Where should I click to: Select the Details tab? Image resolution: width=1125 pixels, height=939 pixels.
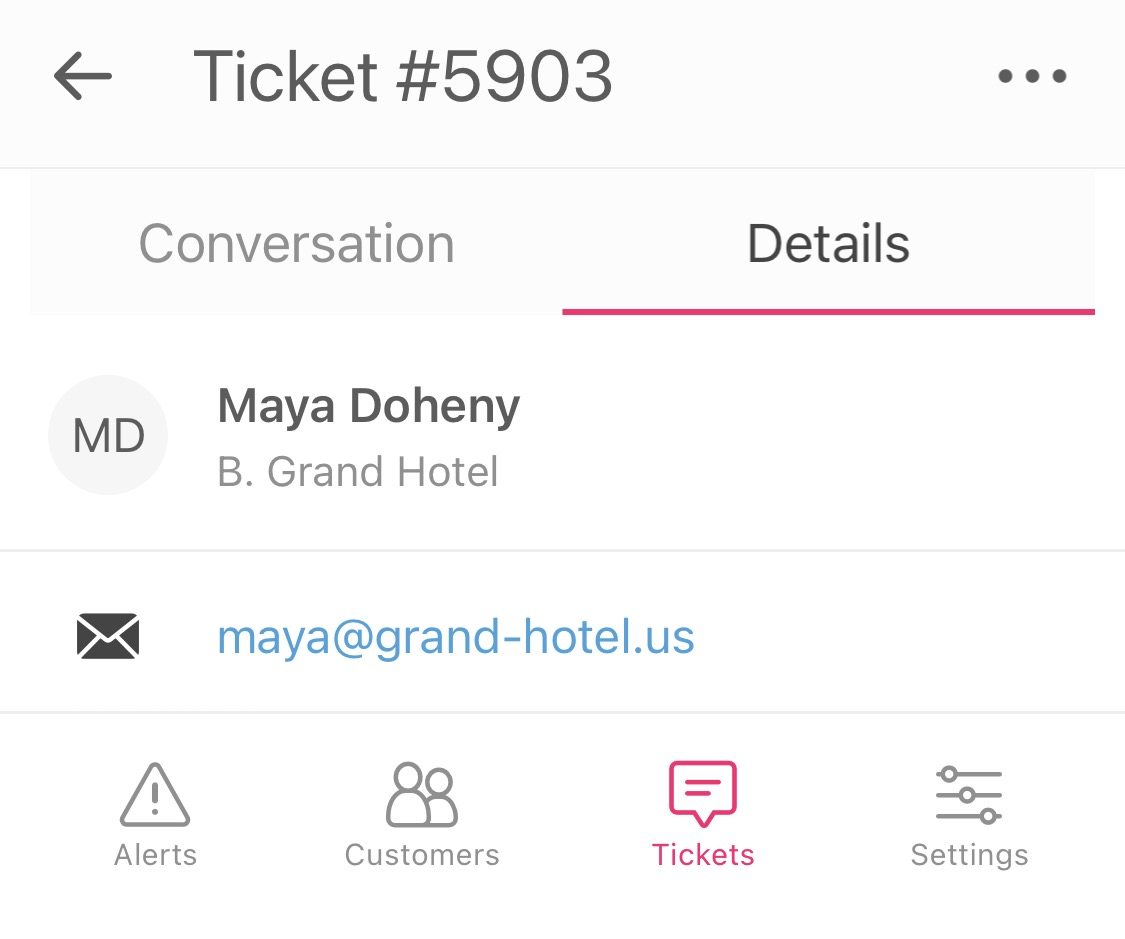pyautogui.click(x=829, y=243)
